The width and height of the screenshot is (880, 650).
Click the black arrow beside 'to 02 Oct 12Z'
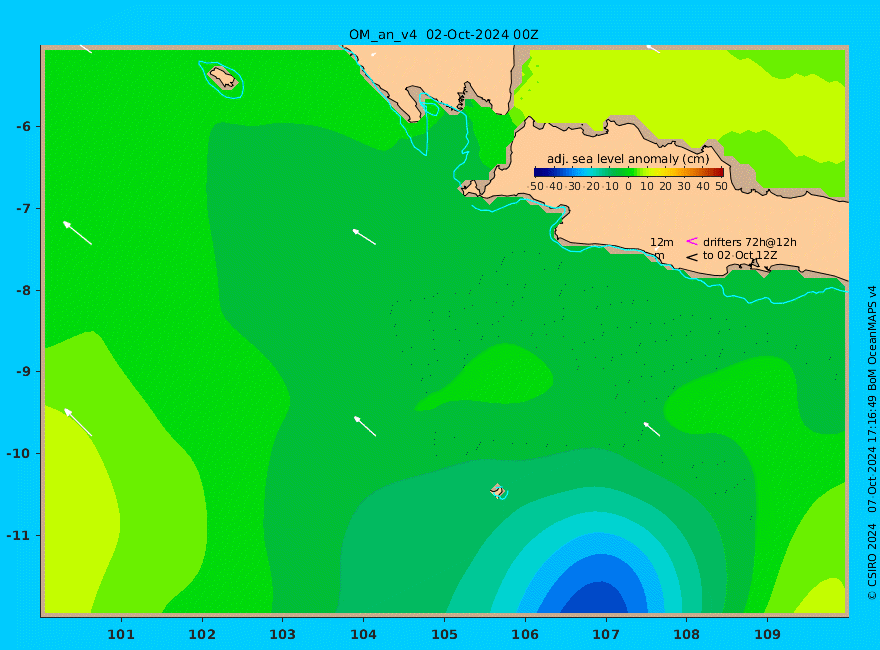tap(692, 257)
